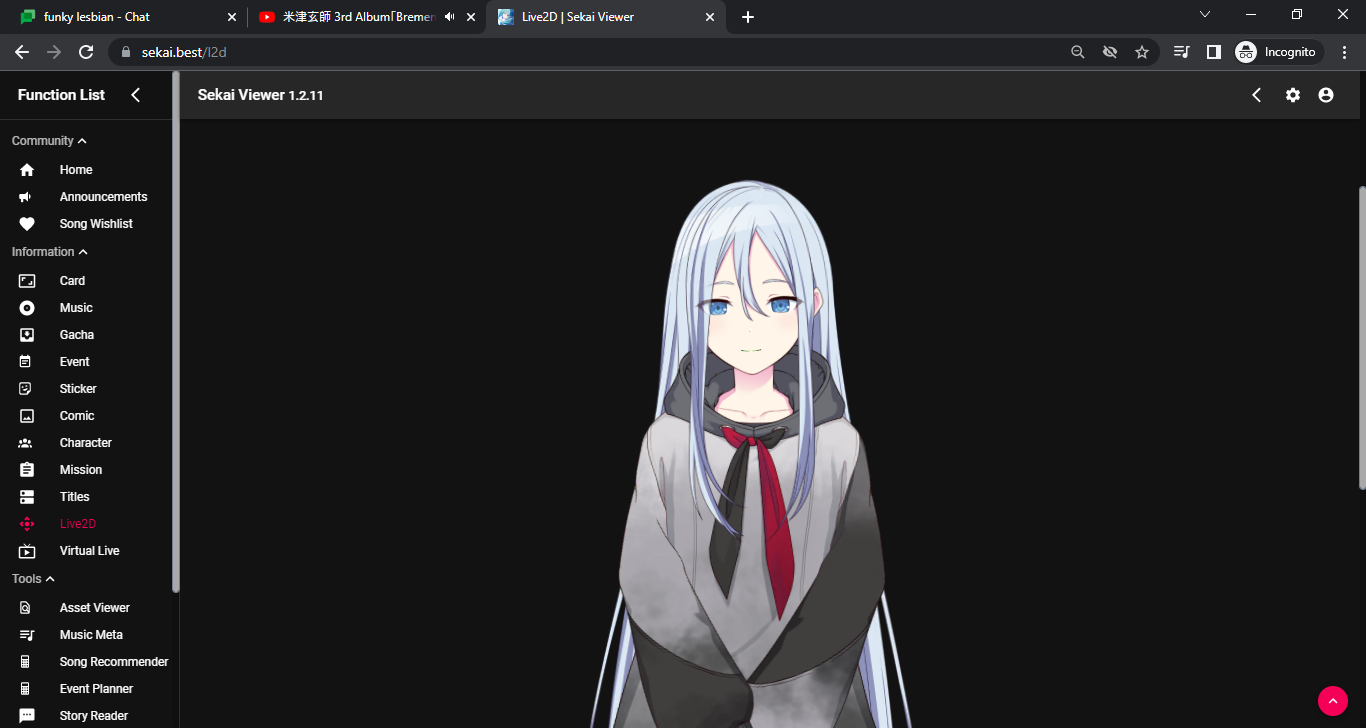
Task: Click the Asset Viewer icon
Action: (27, 608)
